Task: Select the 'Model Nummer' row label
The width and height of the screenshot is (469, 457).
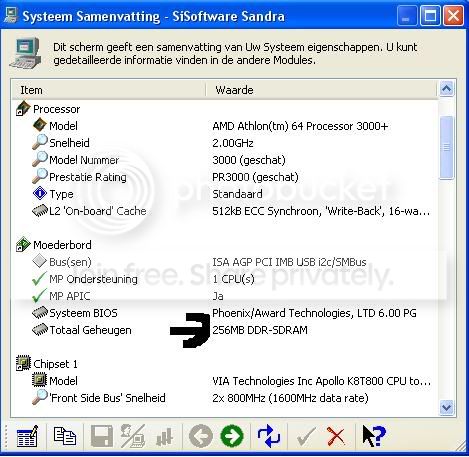Action: tap(84, 160)
